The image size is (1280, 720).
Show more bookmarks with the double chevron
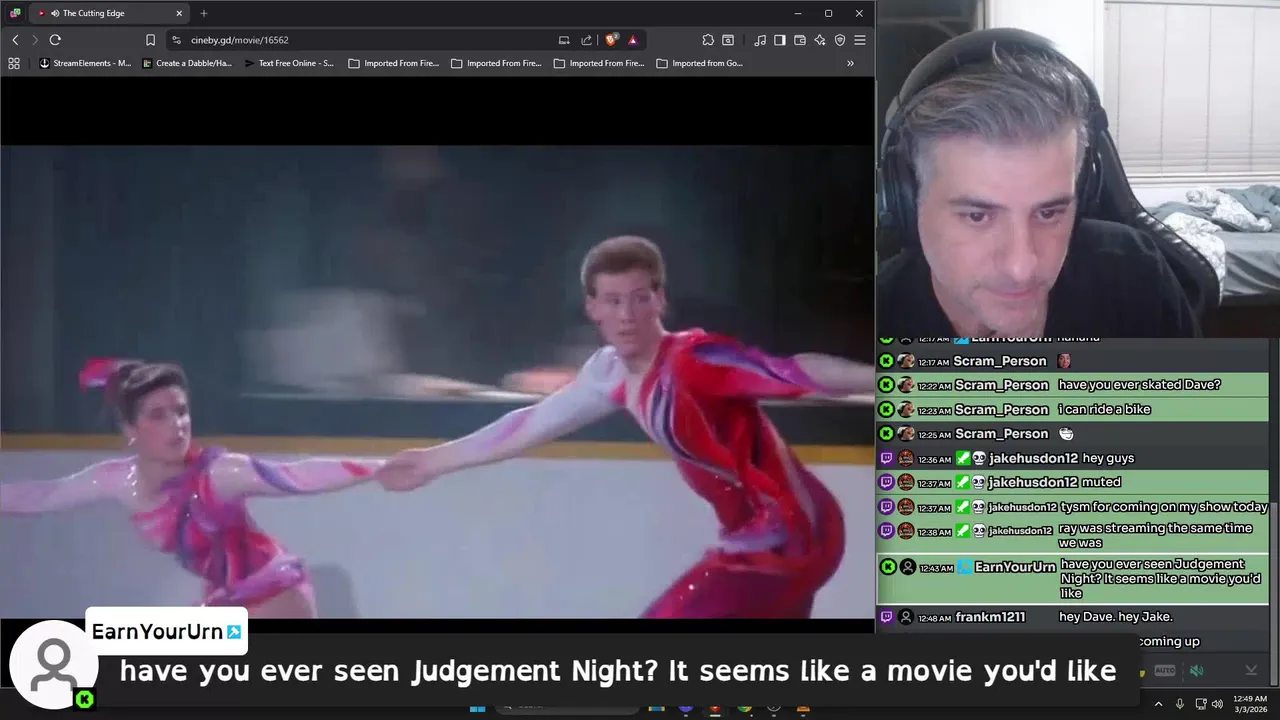(850, 63)
